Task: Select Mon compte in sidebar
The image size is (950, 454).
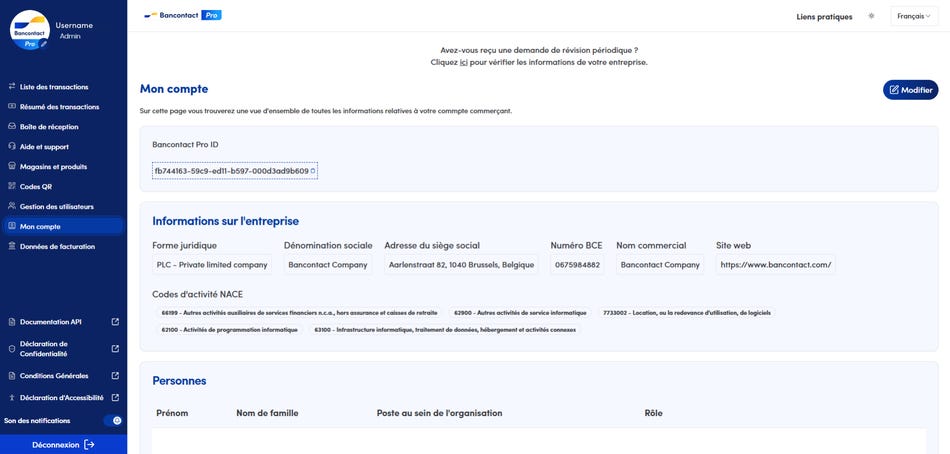Action: [x=63, y=227]
